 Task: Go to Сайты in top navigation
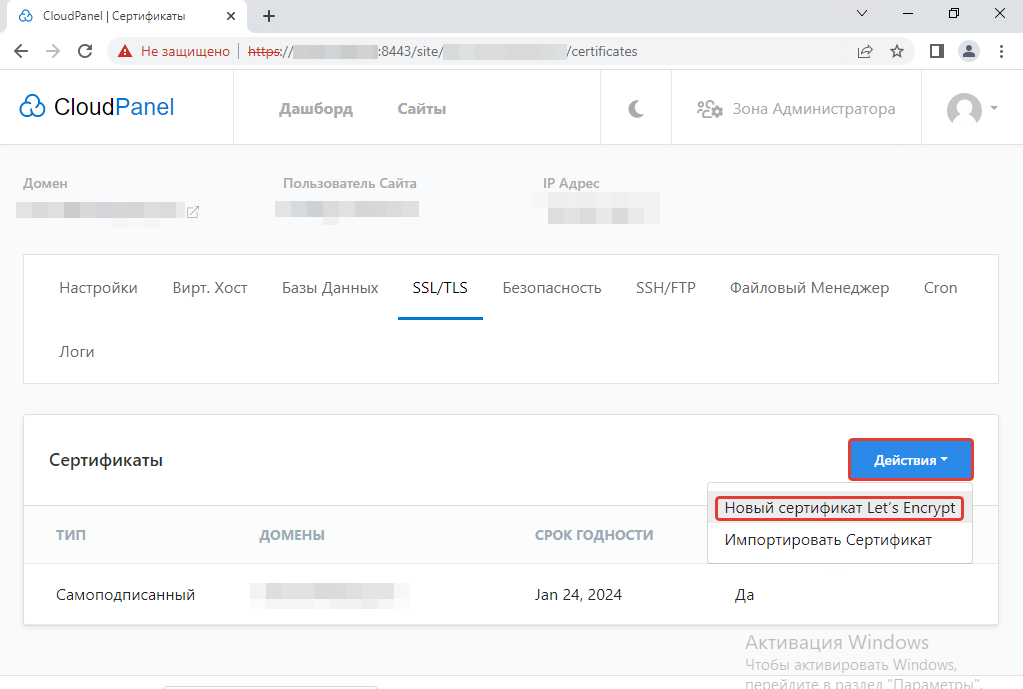pyautogui.click(x=421, y=109)
